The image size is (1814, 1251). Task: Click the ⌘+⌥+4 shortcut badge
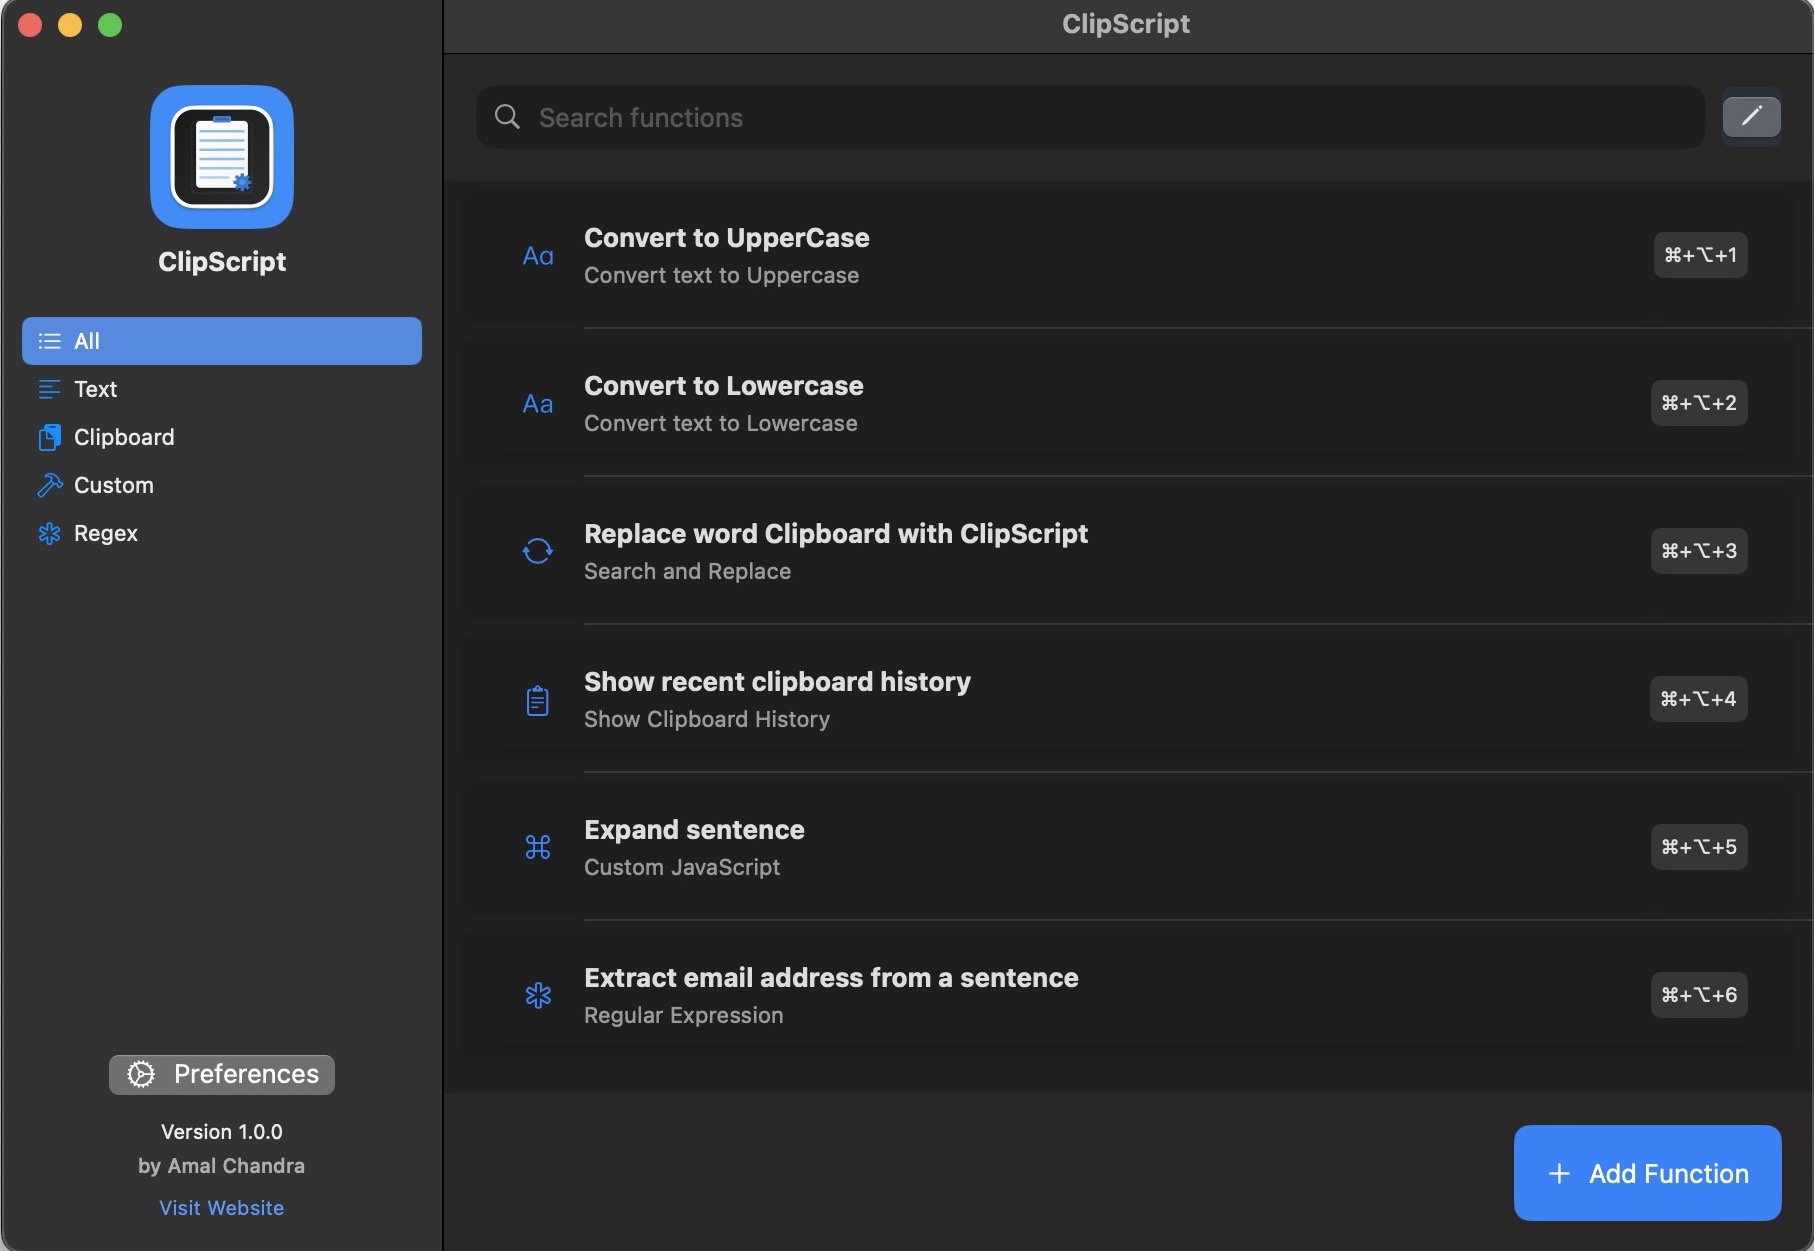point(1698,699)
